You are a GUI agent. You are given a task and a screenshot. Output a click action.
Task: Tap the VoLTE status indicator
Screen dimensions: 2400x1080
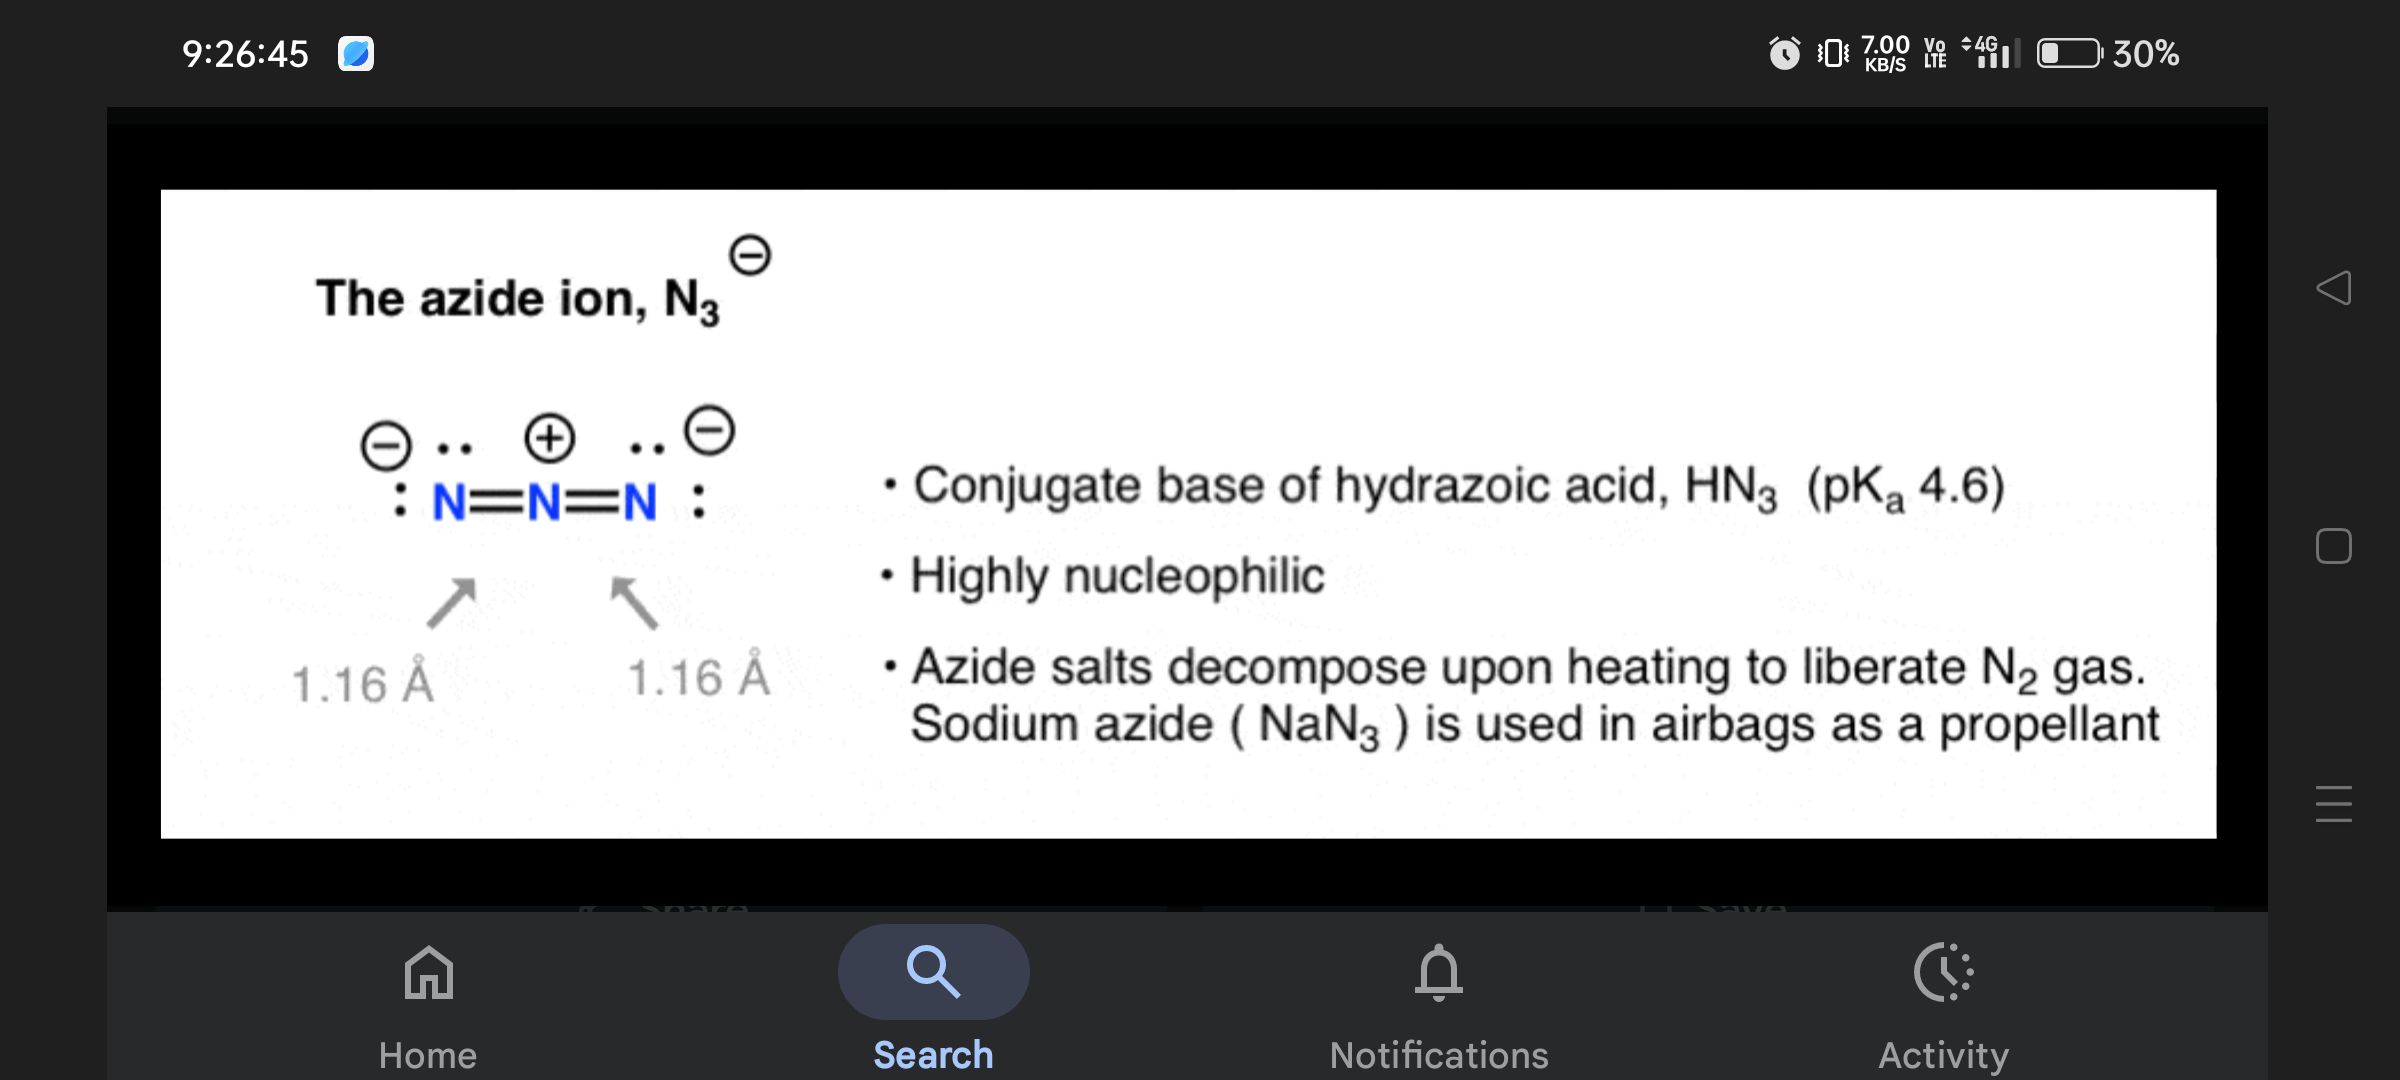[x=1935, y=53]
